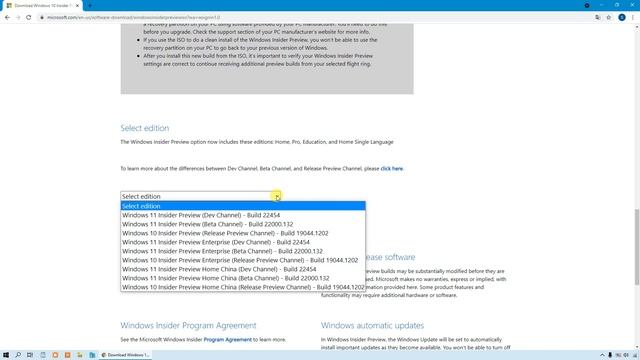Screen dimensions: 640x360
Task: Click the Windows automatic updates heading
Action: click(372, 325)
